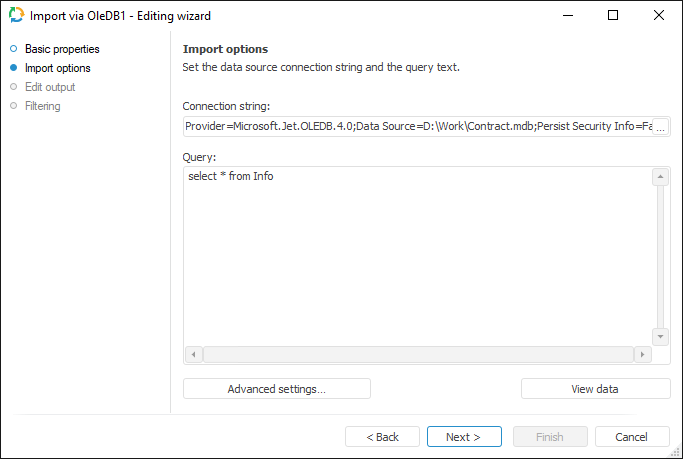
Task: Close the Import via OleDB1 wizard window
Action: coord(659,16)
